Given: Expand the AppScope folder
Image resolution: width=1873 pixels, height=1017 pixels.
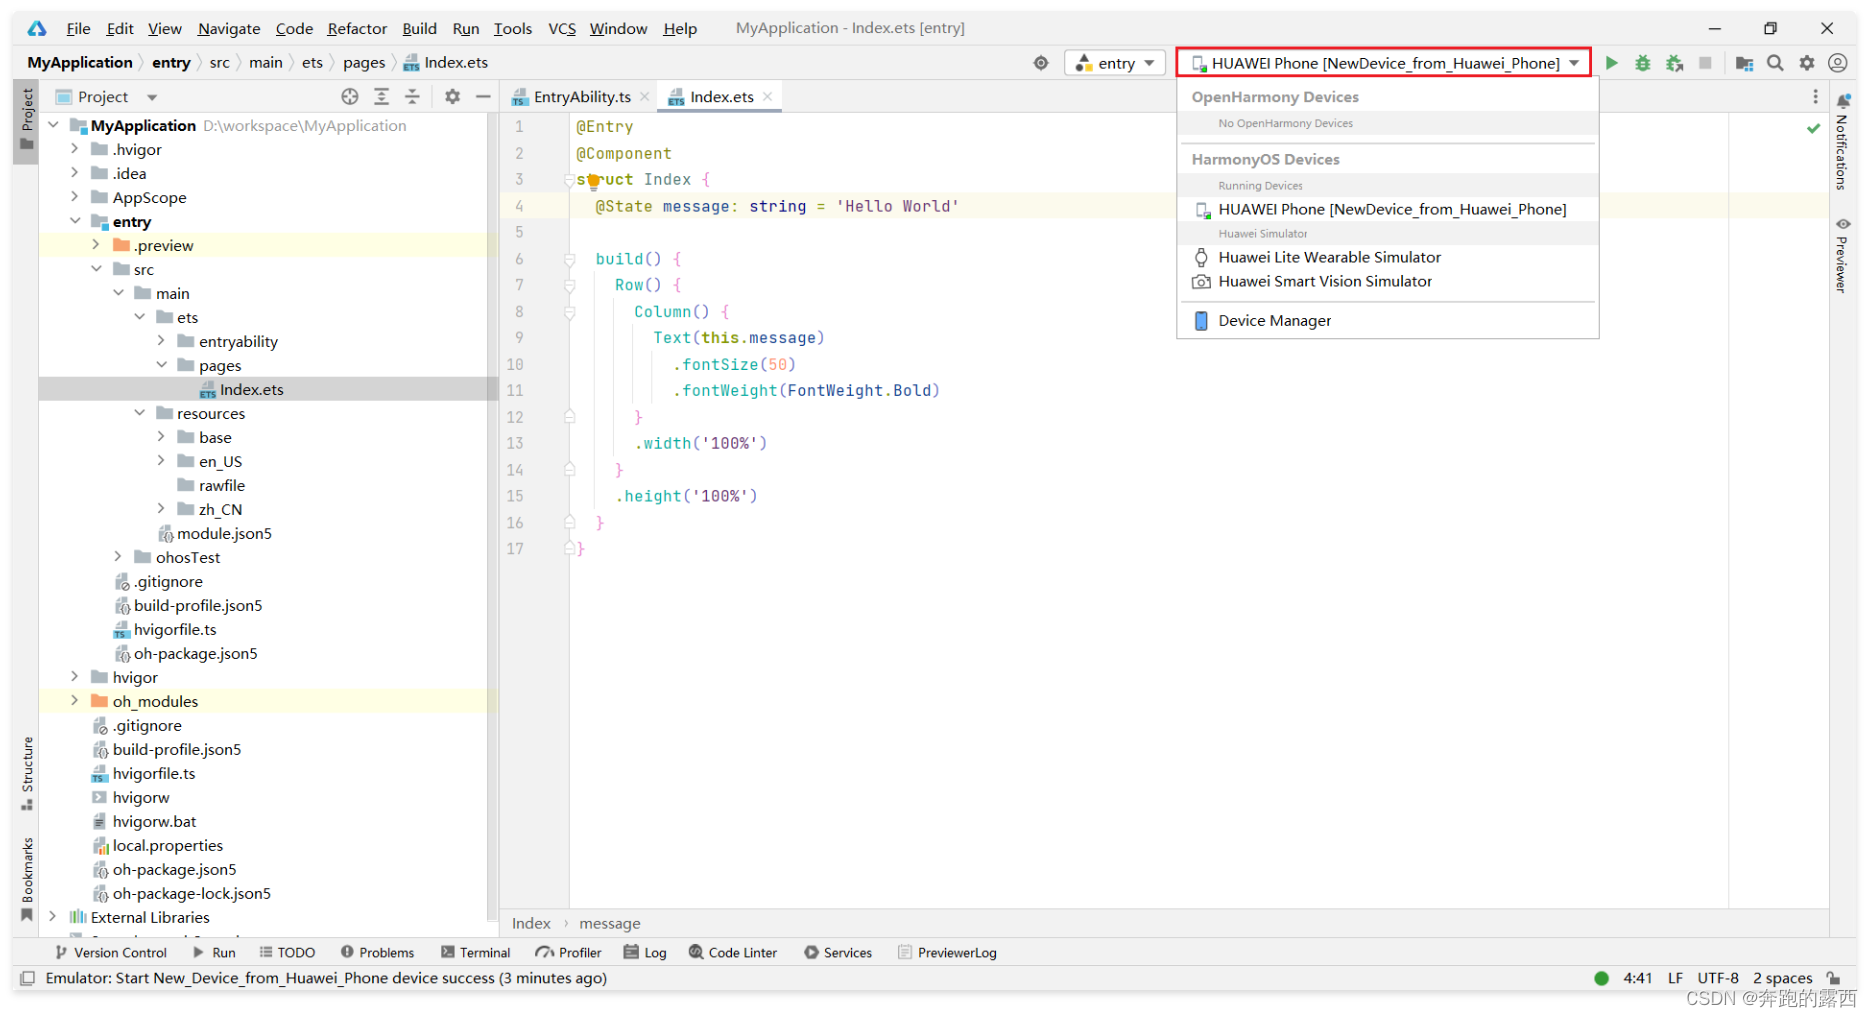Looking at the screenshot, I should [75, 197].
